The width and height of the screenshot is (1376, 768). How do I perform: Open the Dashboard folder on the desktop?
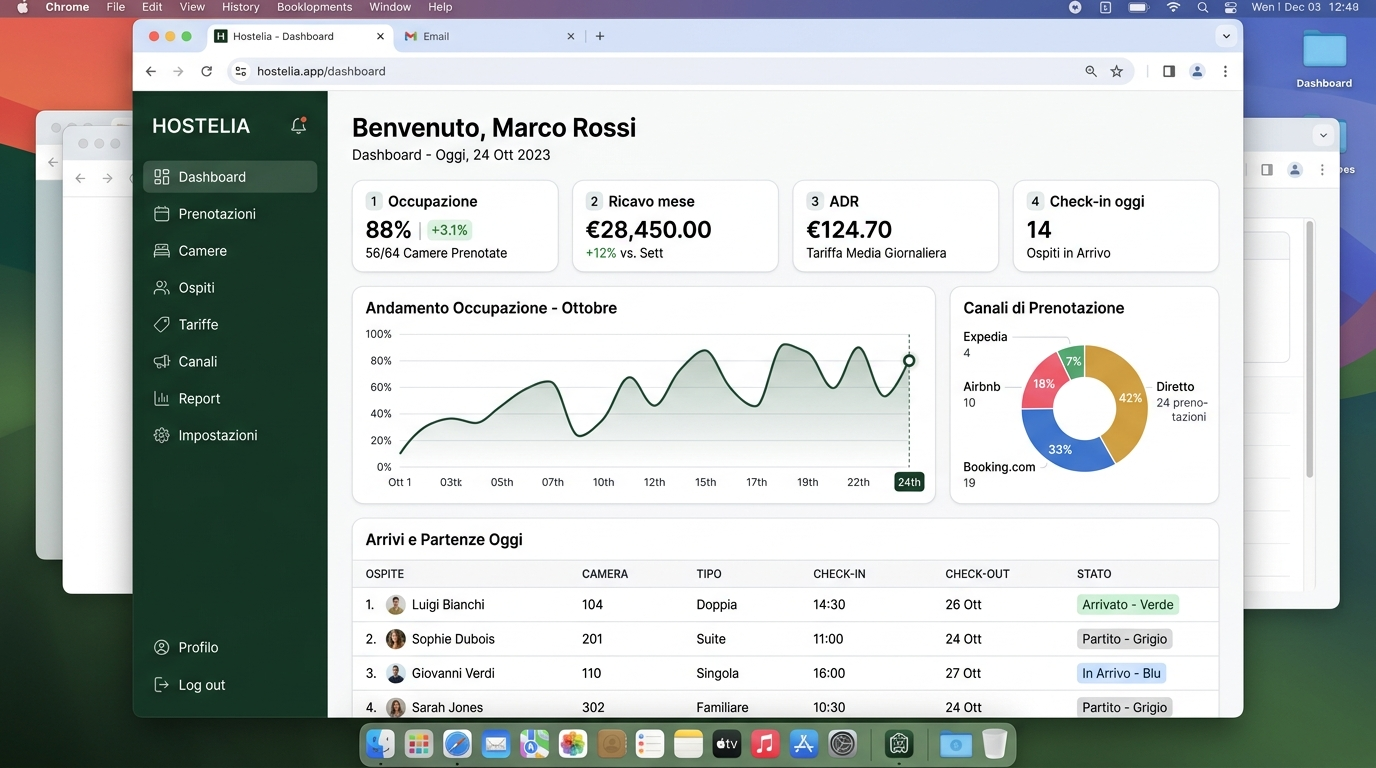(1324, 59)
